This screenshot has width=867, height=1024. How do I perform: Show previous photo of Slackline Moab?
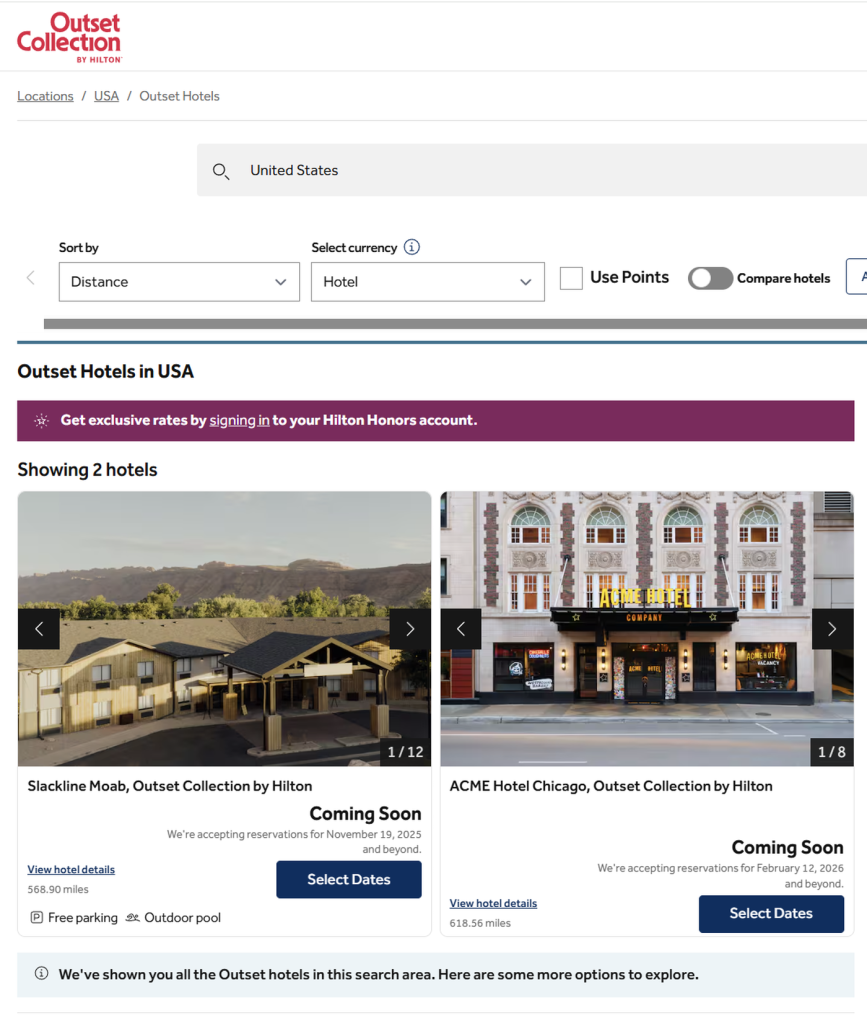click(39, 629)
